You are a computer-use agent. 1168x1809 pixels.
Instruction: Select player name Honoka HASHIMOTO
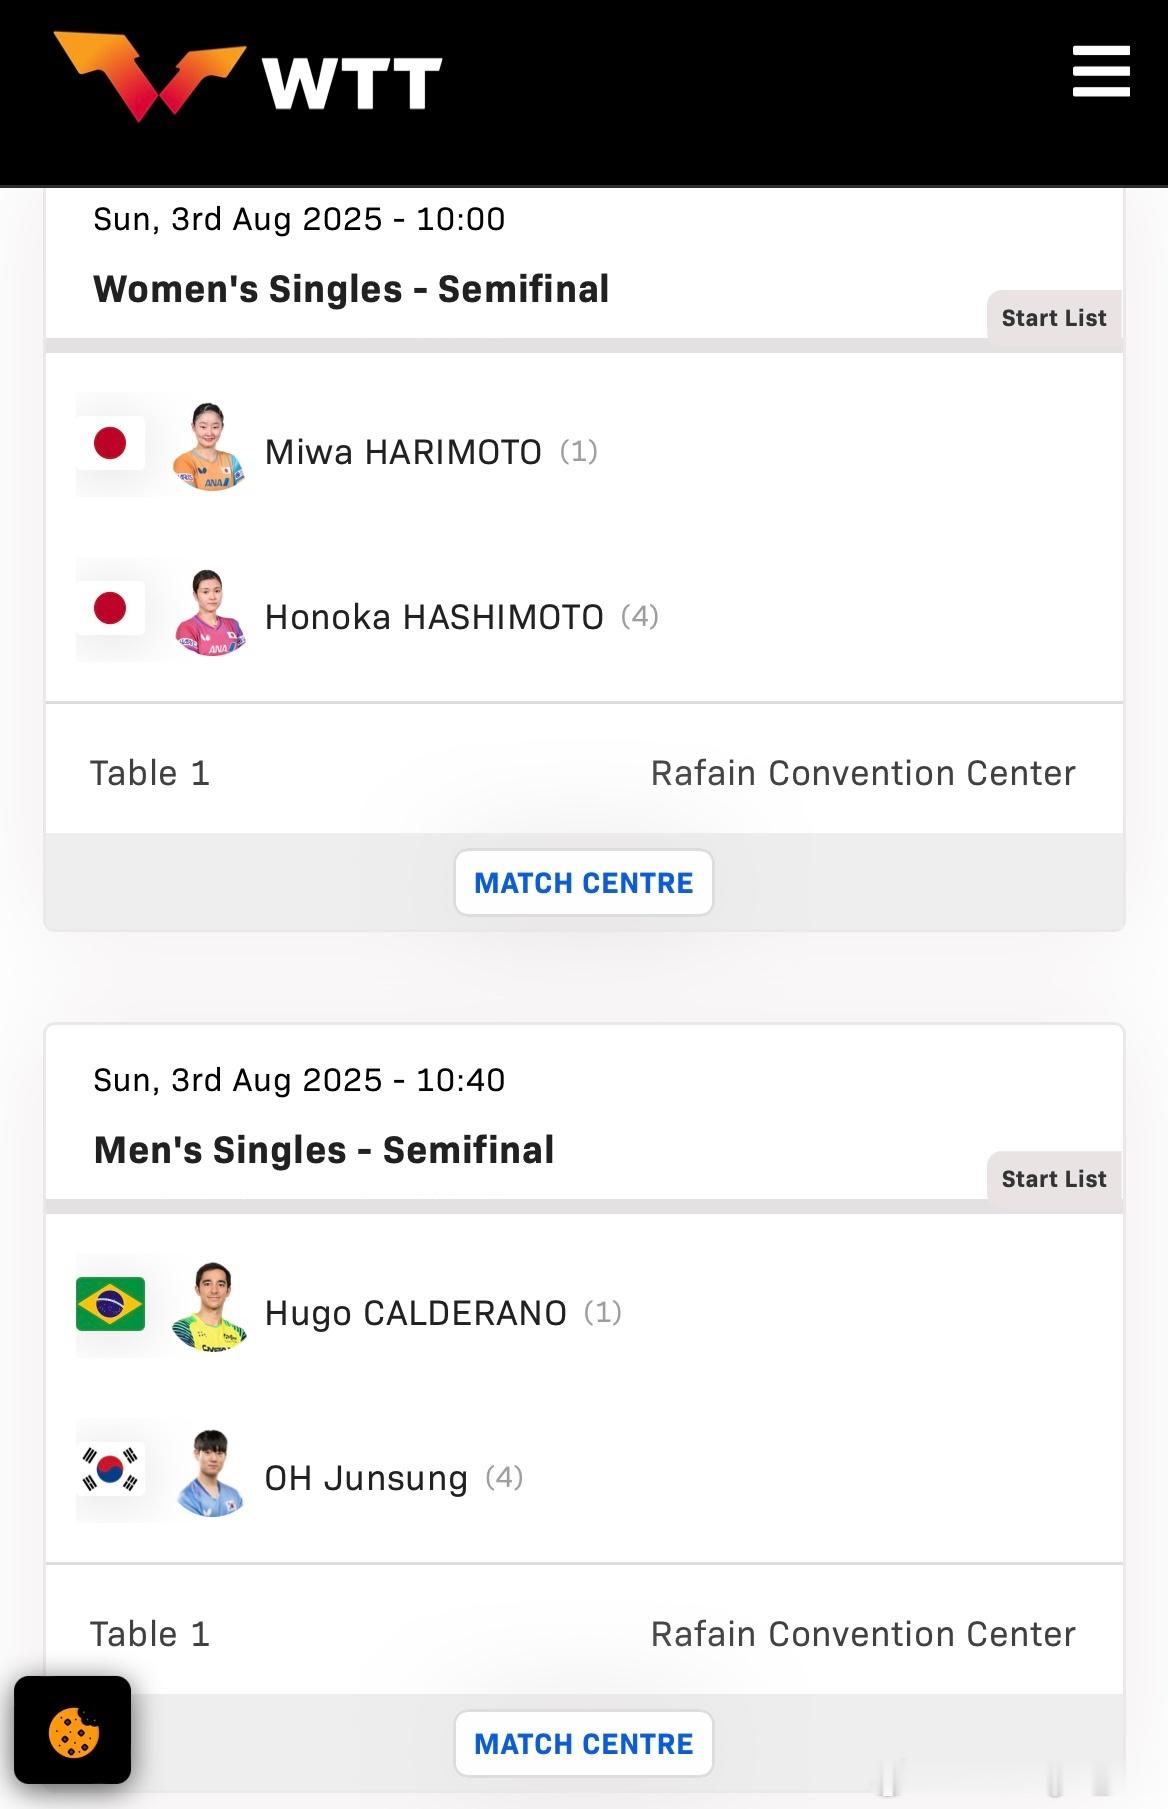click(x=434, y=617)
